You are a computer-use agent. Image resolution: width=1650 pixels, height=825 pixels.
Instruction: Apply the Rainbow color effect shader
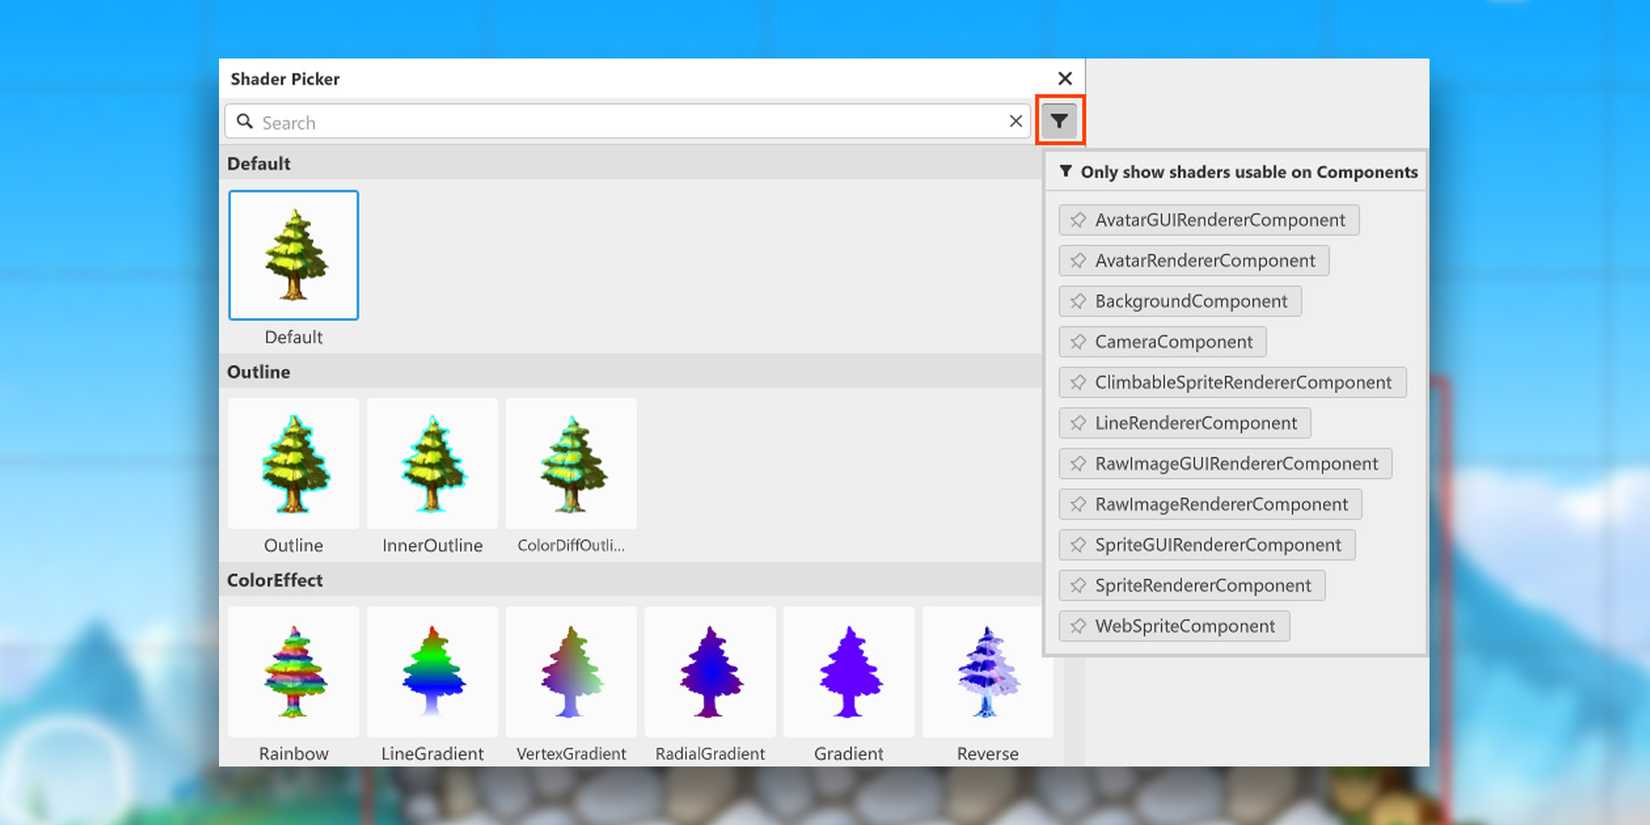(293, 671)
